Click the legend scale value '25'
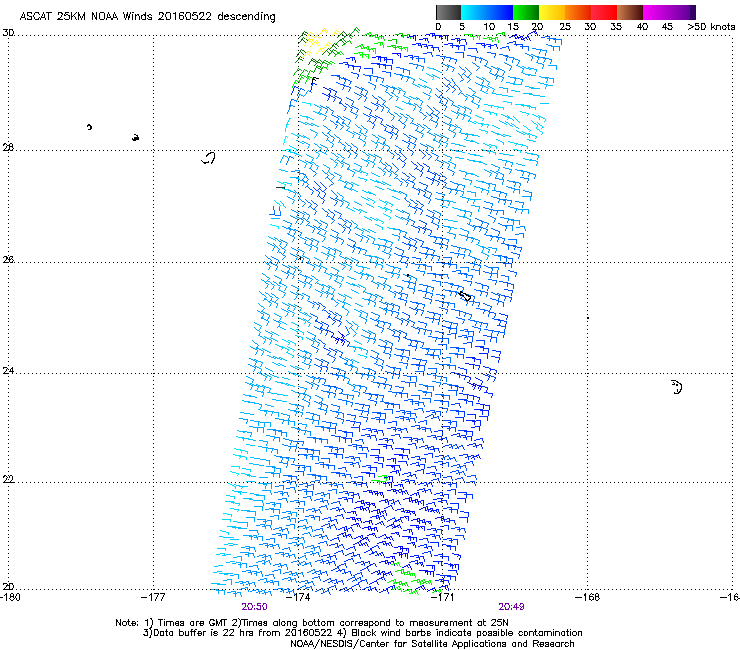 pyautogui.click(x=564, y=27)
